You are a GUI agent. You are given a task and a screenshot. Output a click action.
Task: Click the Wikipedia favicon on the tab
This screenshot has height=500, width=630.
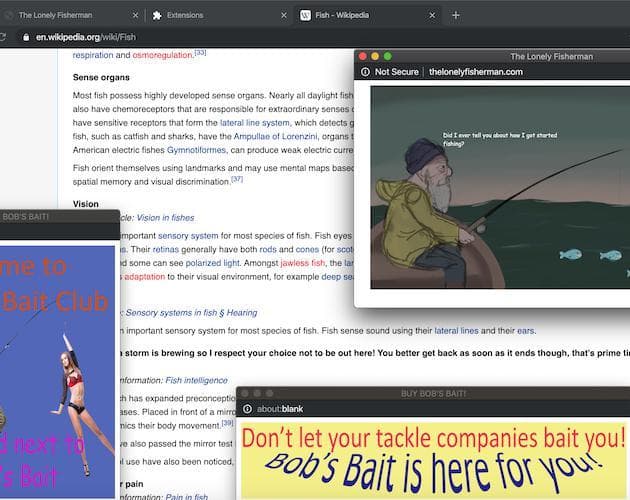pyautogui.click(x=305, y=15)
